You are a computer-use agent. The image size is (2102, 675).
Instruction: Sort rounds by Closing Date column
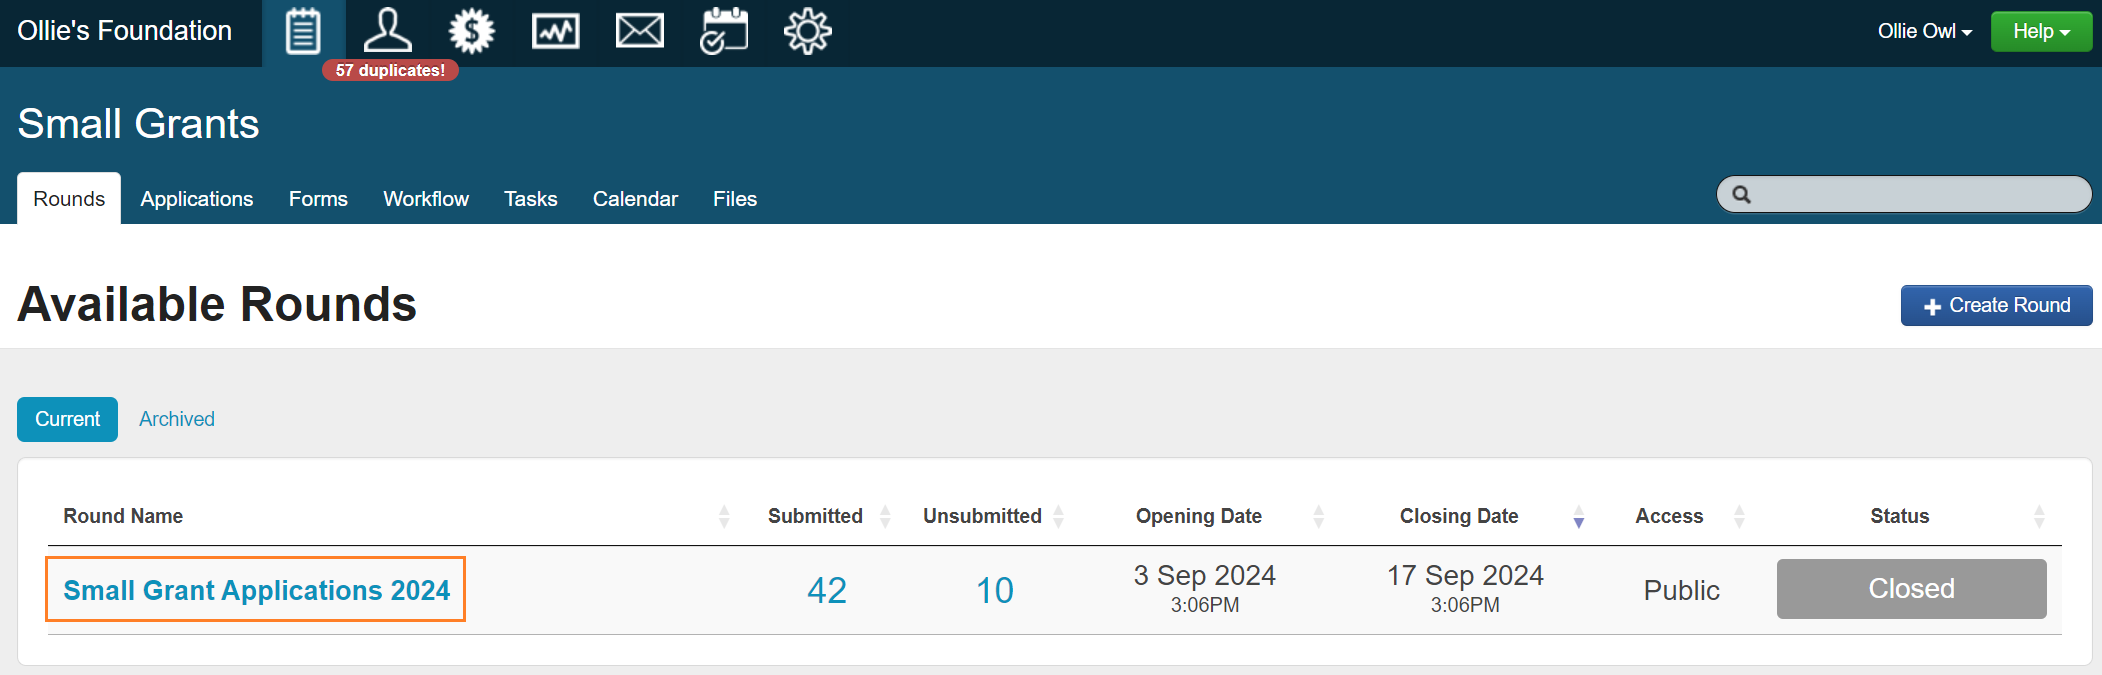point(1459,516)
